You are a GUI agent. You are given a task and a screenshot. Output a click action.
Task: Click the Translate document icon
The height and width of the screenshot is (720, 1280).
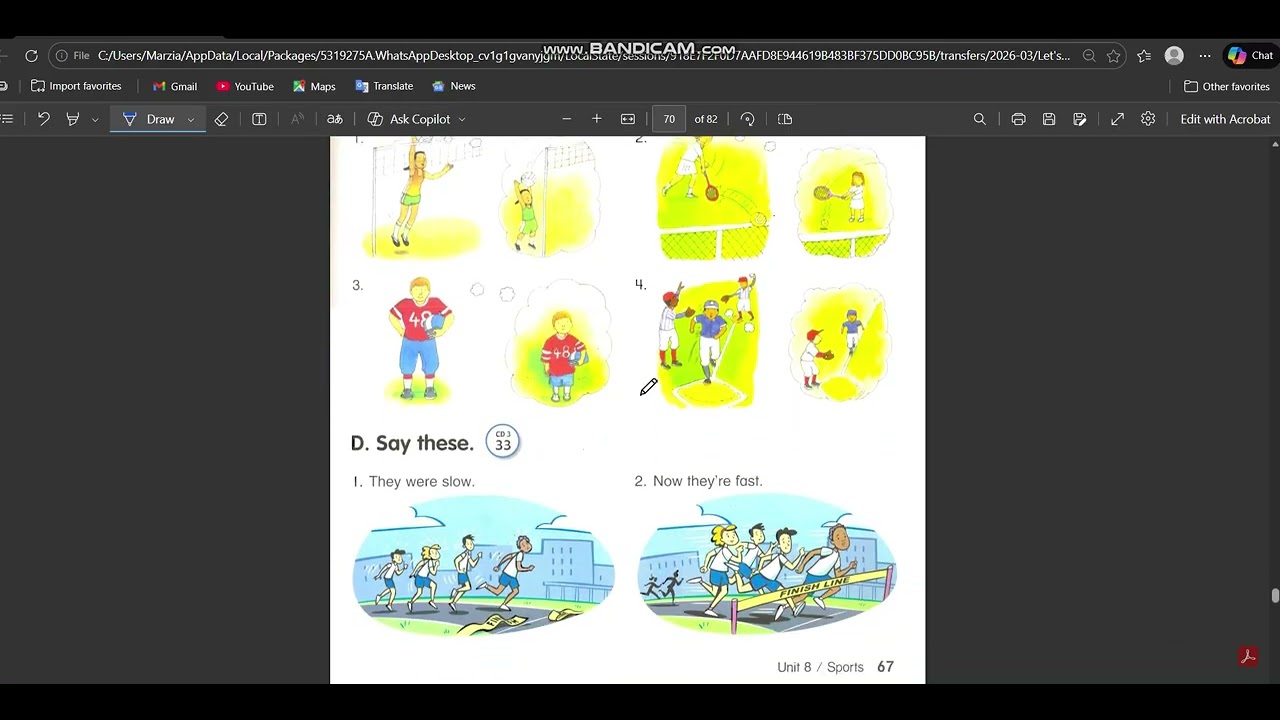point(335,119)
